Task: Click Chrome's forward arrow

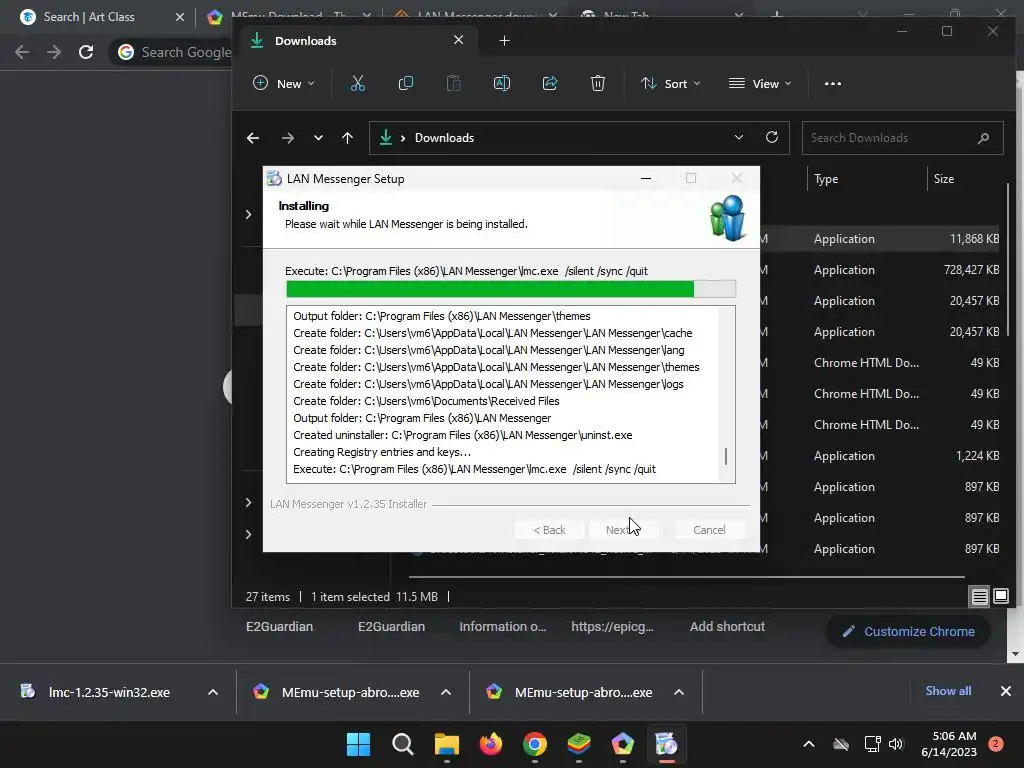Action: 54,52
